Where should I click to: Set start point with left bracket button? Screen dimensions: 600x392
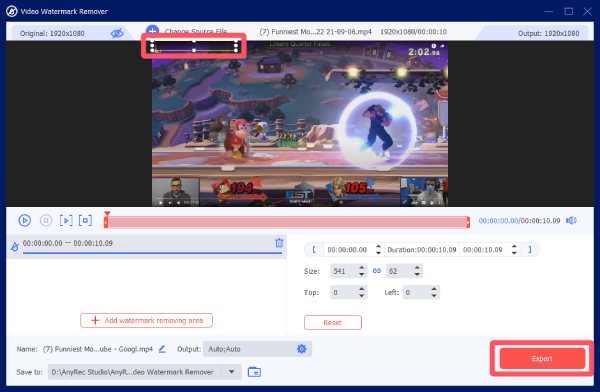314,250
